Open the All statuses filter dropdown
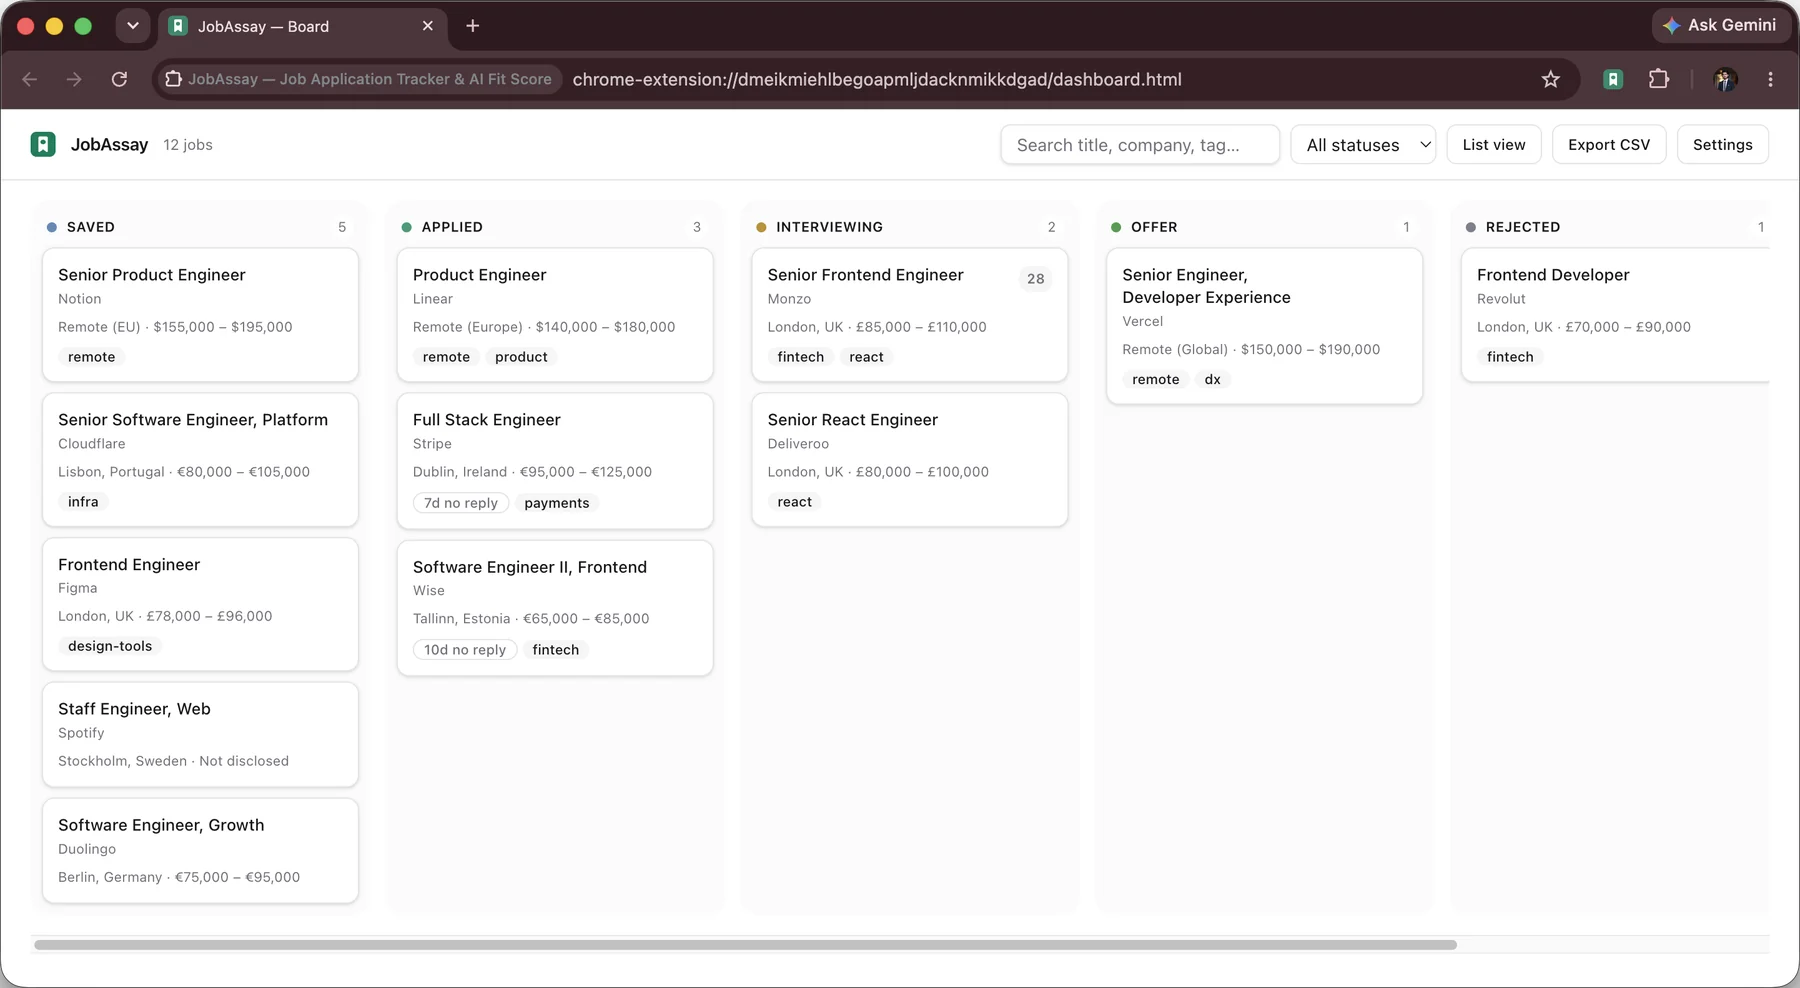This screenshot has height=988, width=1800. click(1363, 145)
